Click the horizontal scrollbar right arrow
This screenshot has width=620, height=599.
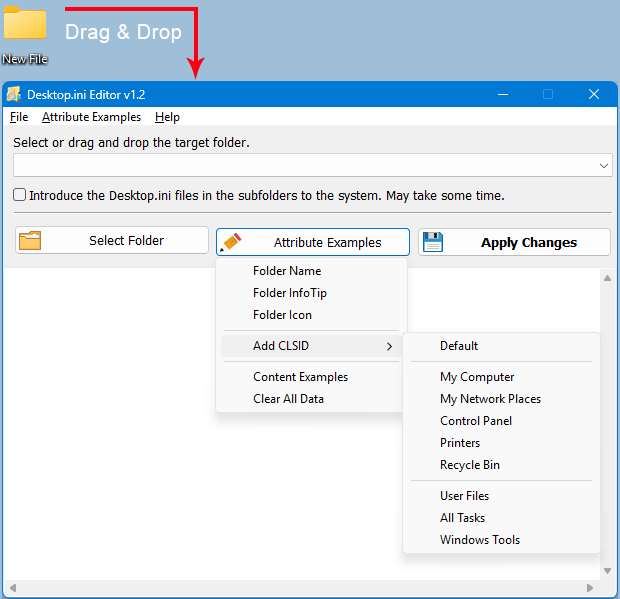pyautogui.click(x=590, y=587)
